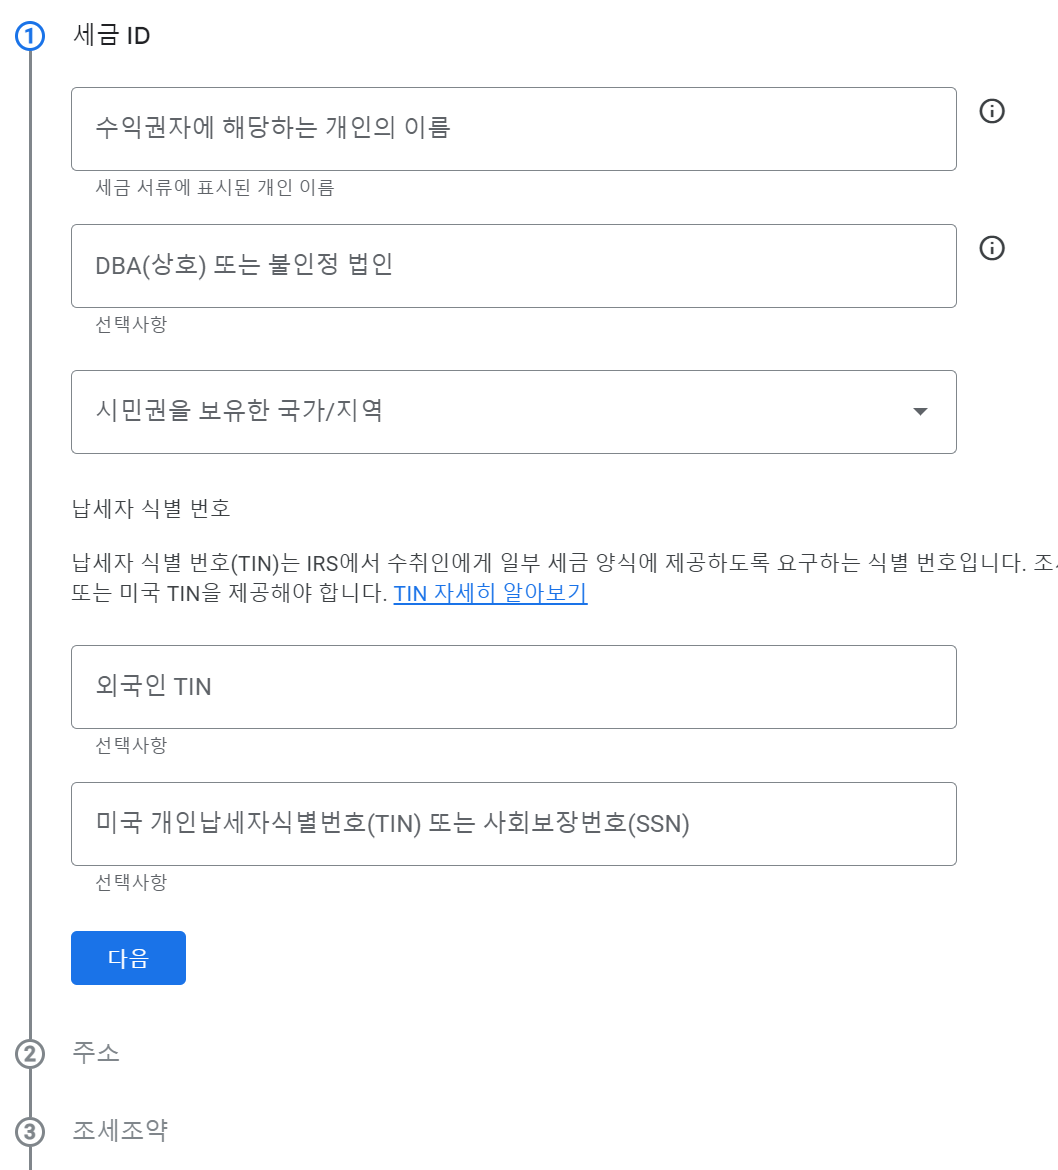
Task: Click the TIN description paragraph
Action: click(564, 578)
